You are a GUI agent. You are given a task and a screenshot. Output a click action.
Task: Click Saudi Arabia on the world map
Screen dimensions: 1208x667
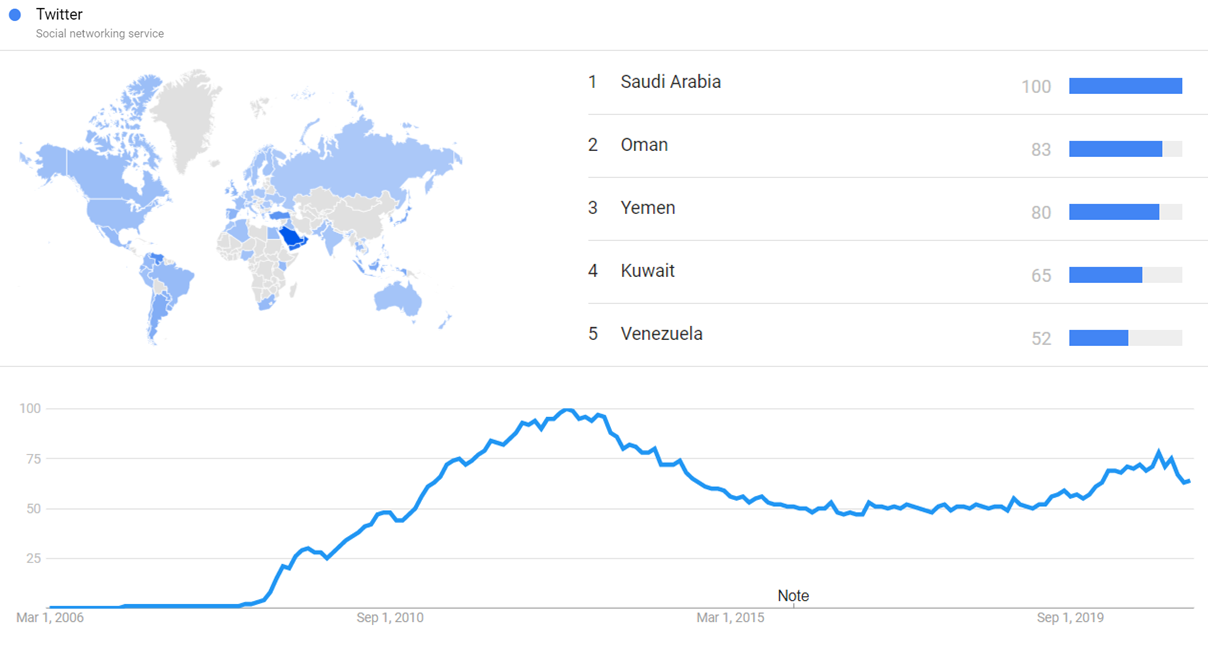tap(291, 237)
